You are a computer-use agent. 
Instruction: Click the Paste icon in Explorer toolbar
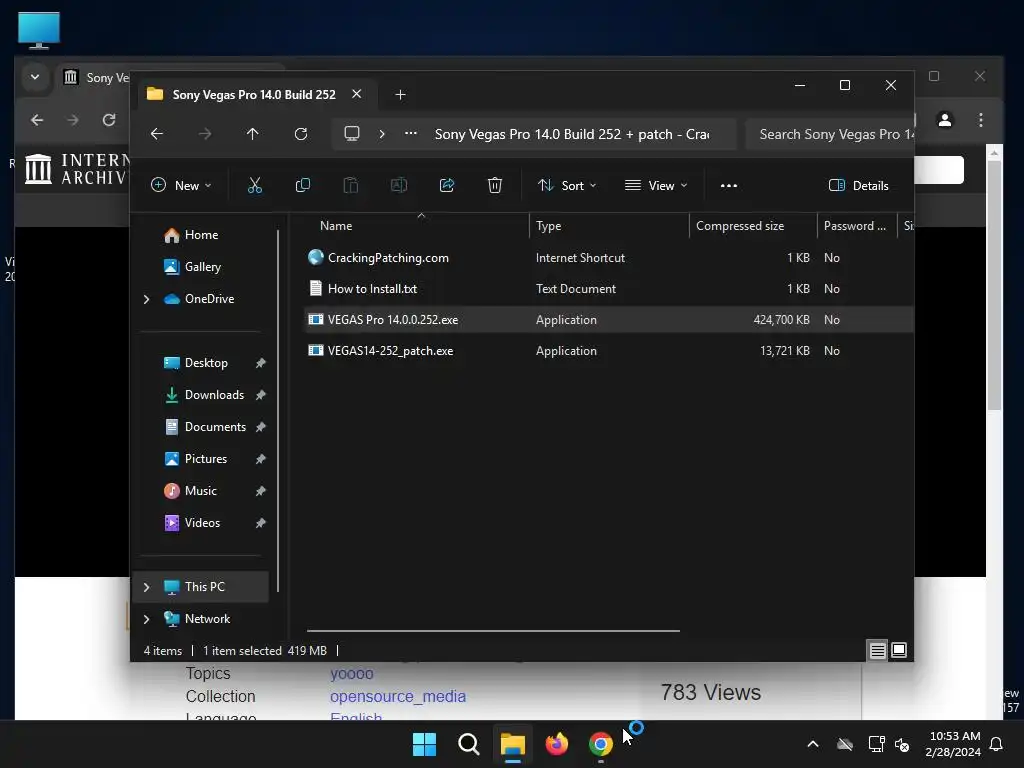coord(351,185)
